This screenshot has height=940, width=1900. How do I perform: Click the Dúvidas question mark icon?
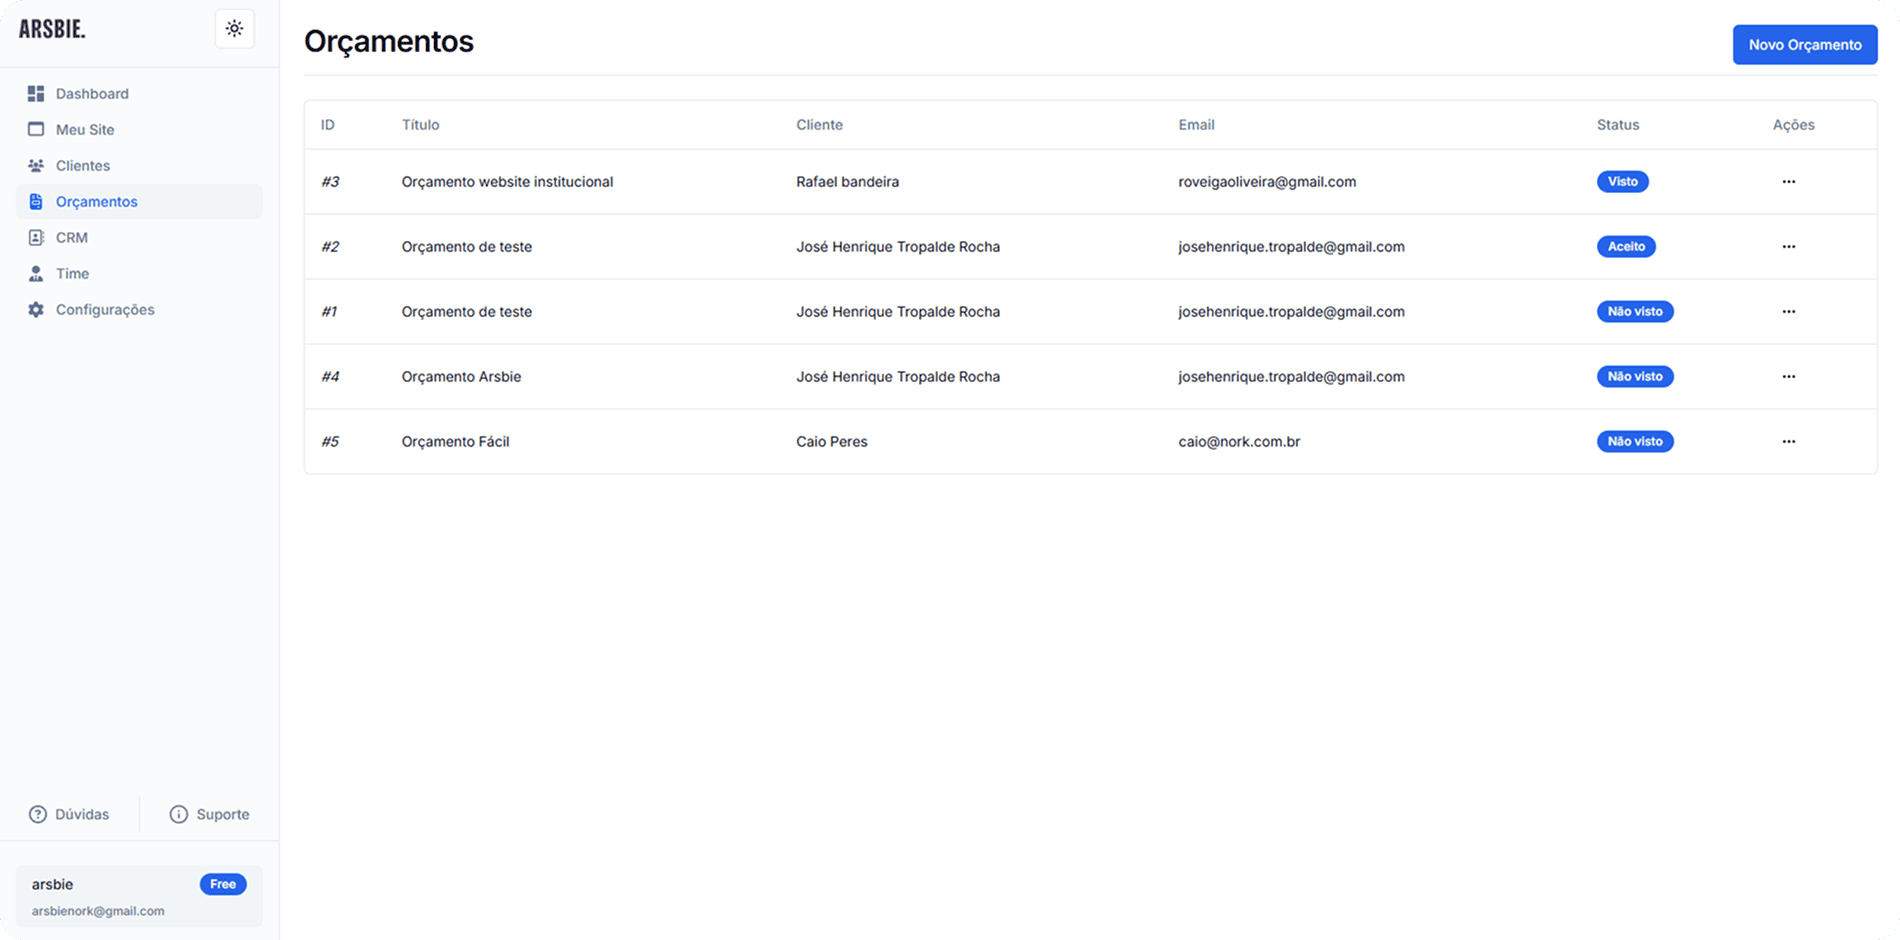(38, 814)
